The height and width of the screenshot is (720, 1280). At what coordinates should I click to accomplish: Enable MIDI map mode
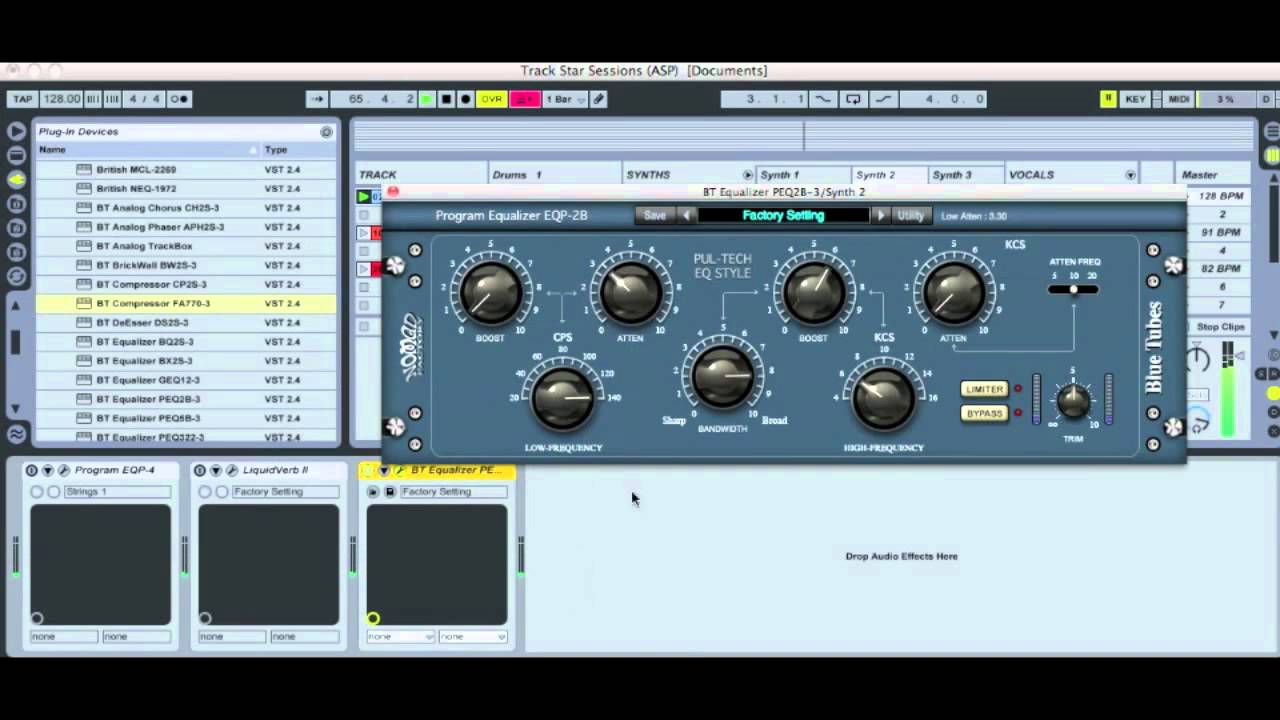click(x=1178, y=99)
